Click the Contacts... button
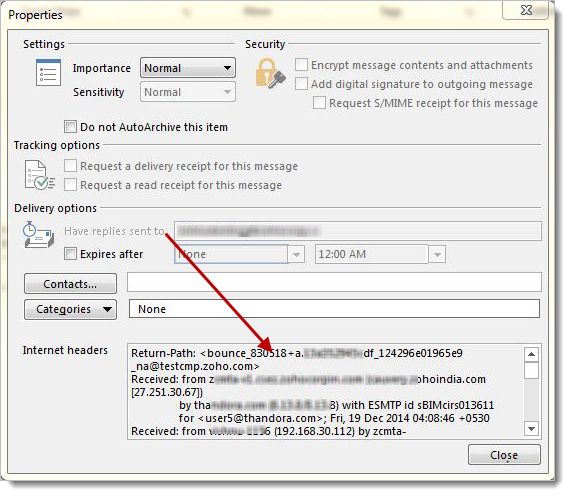The image size is (570, 496). (71, 284)
